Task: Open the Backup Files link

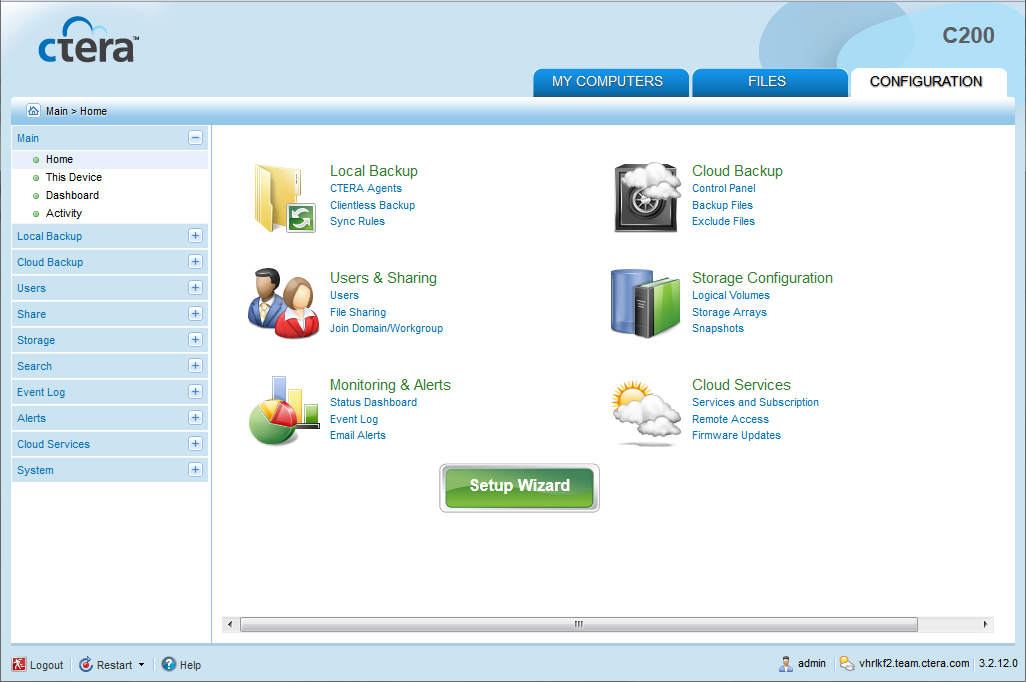Action: tap(722, 206)
